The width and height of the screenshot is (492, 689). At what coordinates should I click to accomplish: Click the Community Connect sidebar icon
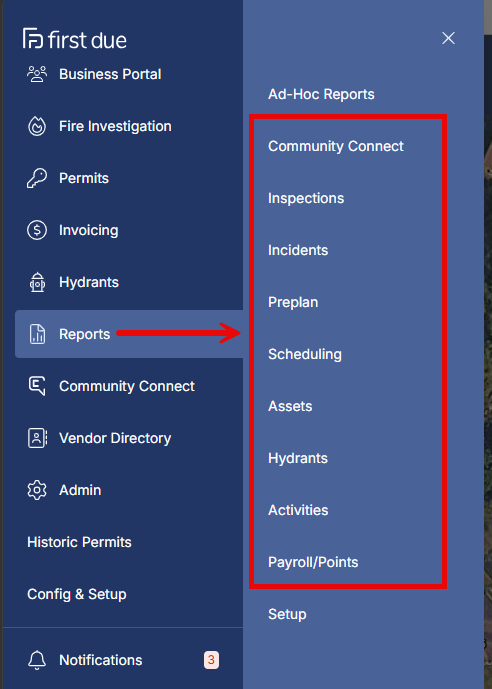(37, 386)
